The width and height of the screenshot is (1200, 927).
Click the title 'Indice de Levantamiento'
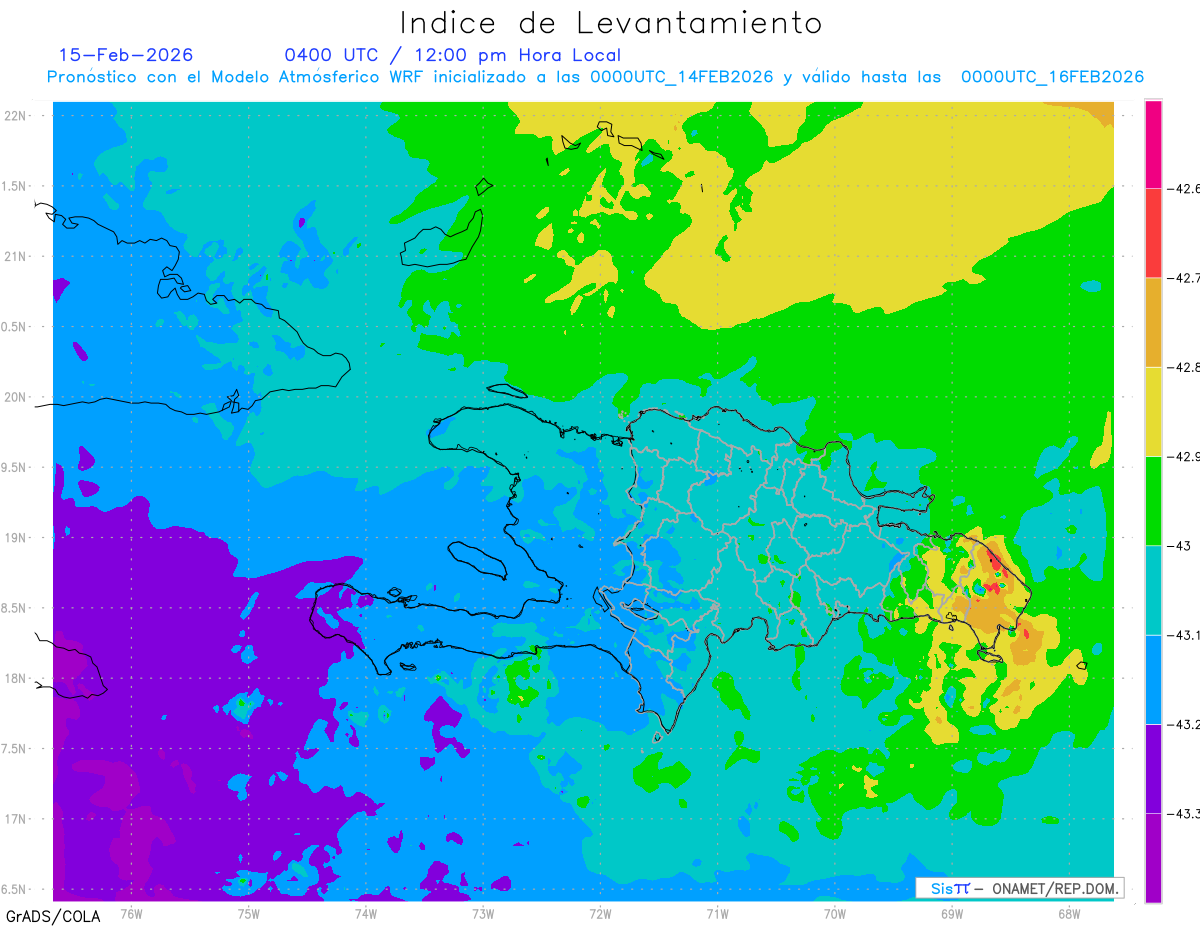coord(611,23)
